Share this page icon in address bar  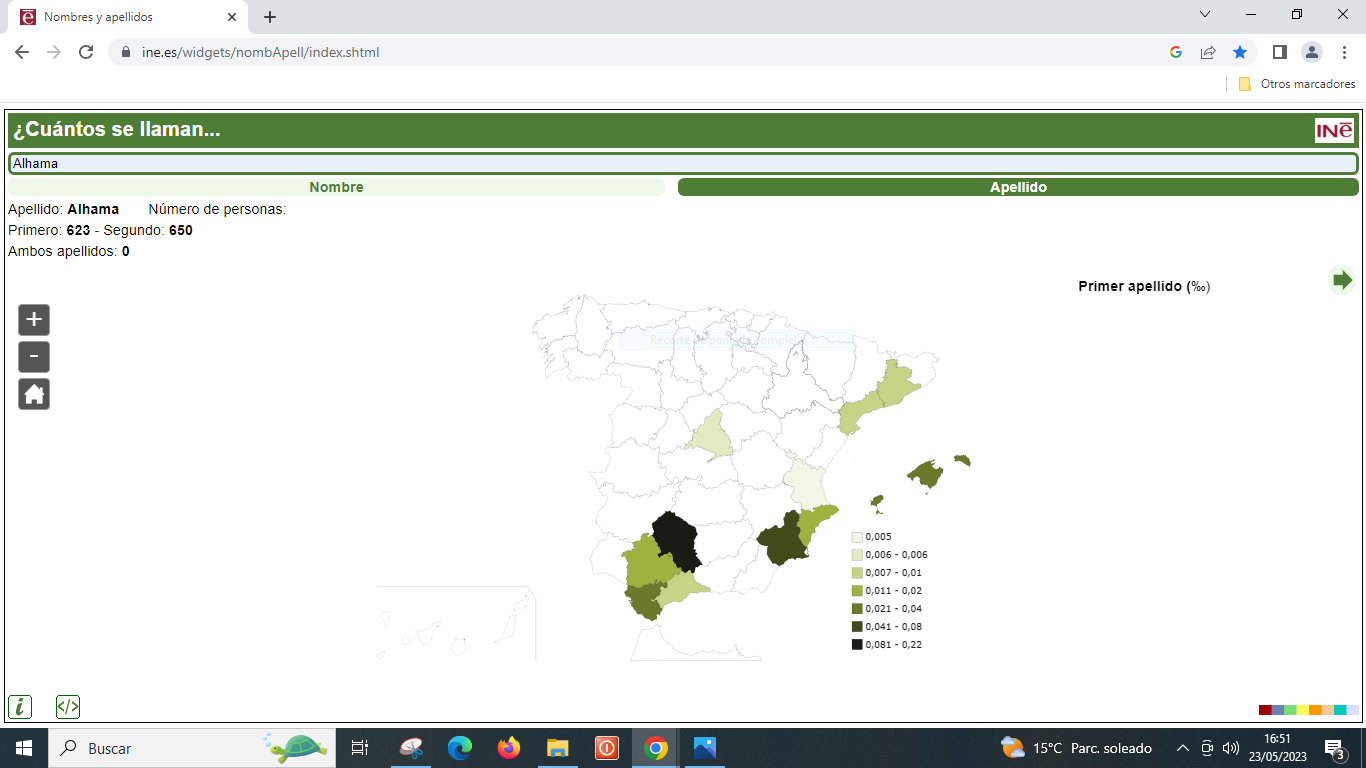tap(1208, 52)
